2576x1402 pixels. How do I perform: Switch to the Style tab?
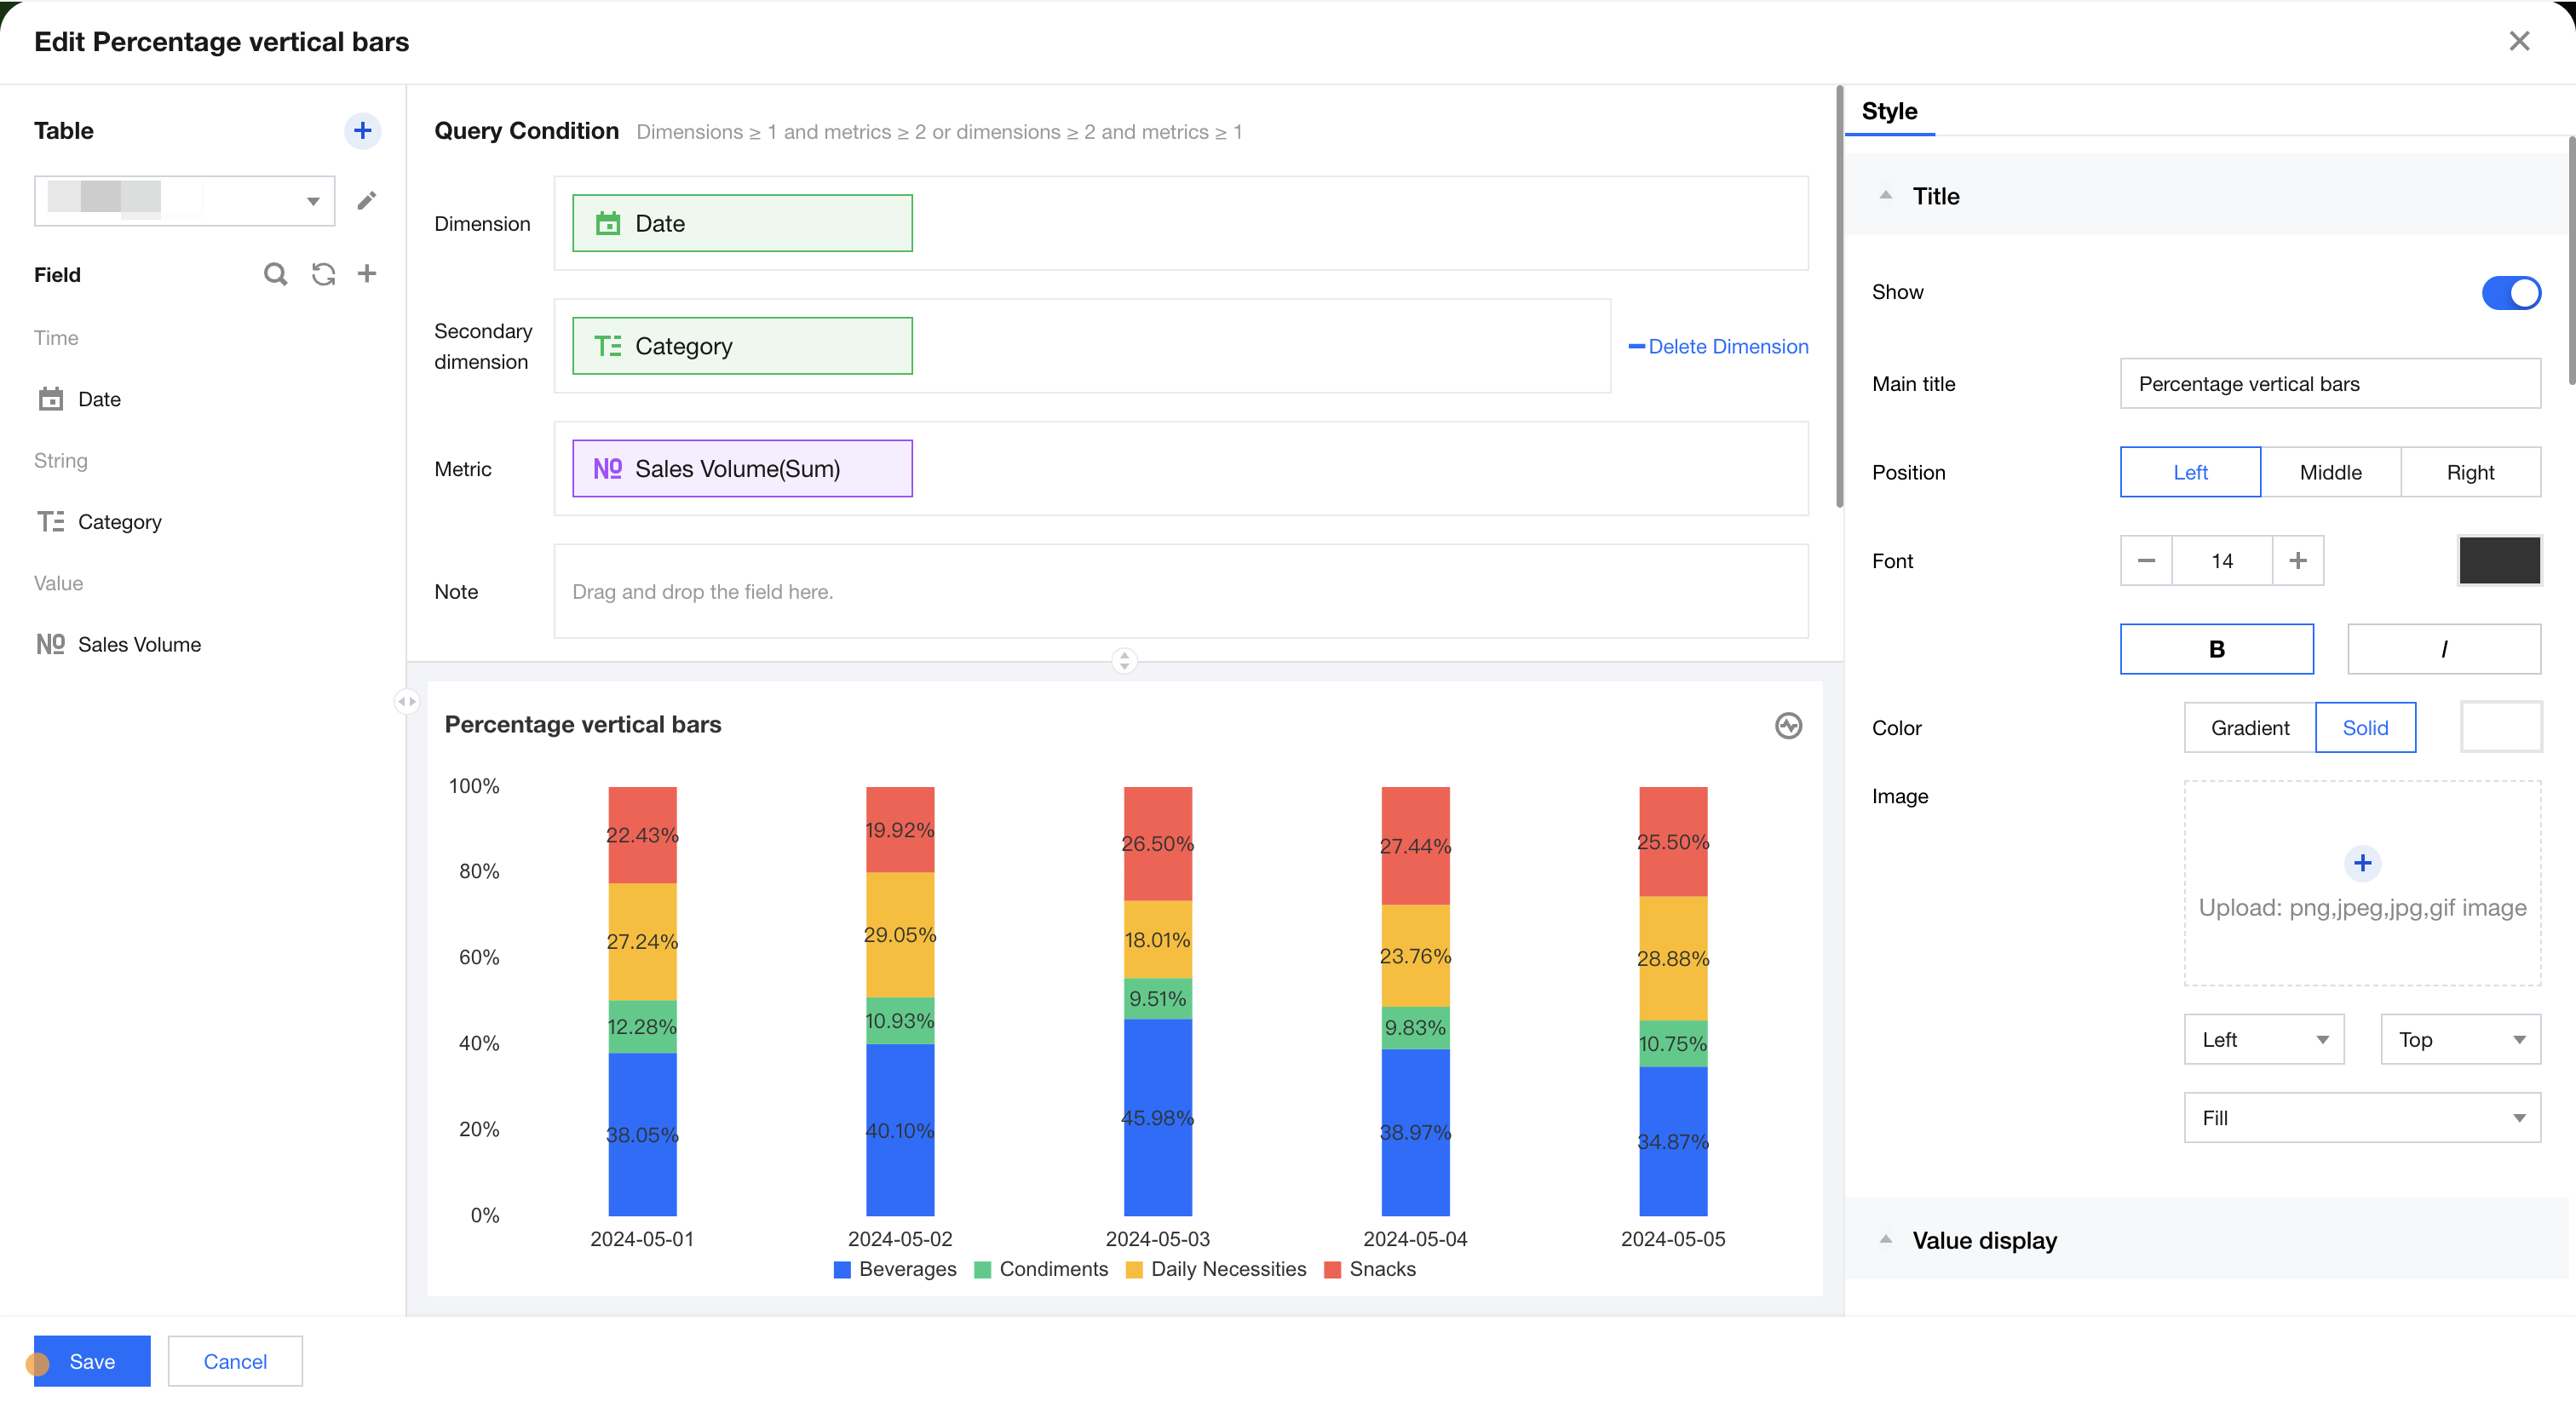pyautogui.click(x=1889, y=111)
